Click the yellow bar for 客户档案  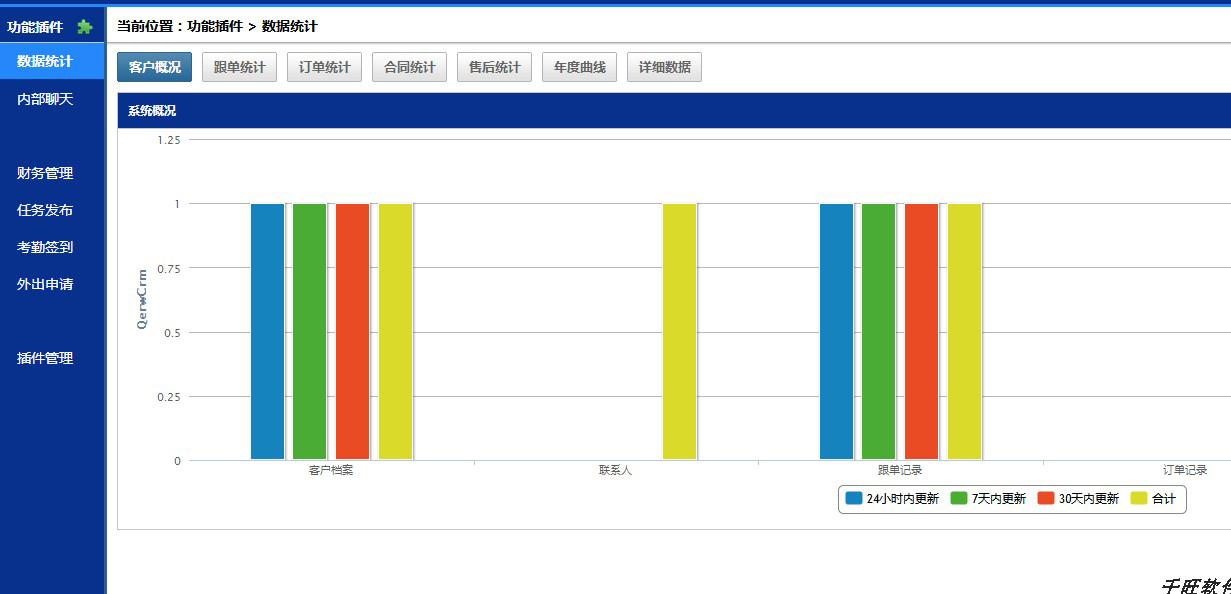(x=396, y=332)
